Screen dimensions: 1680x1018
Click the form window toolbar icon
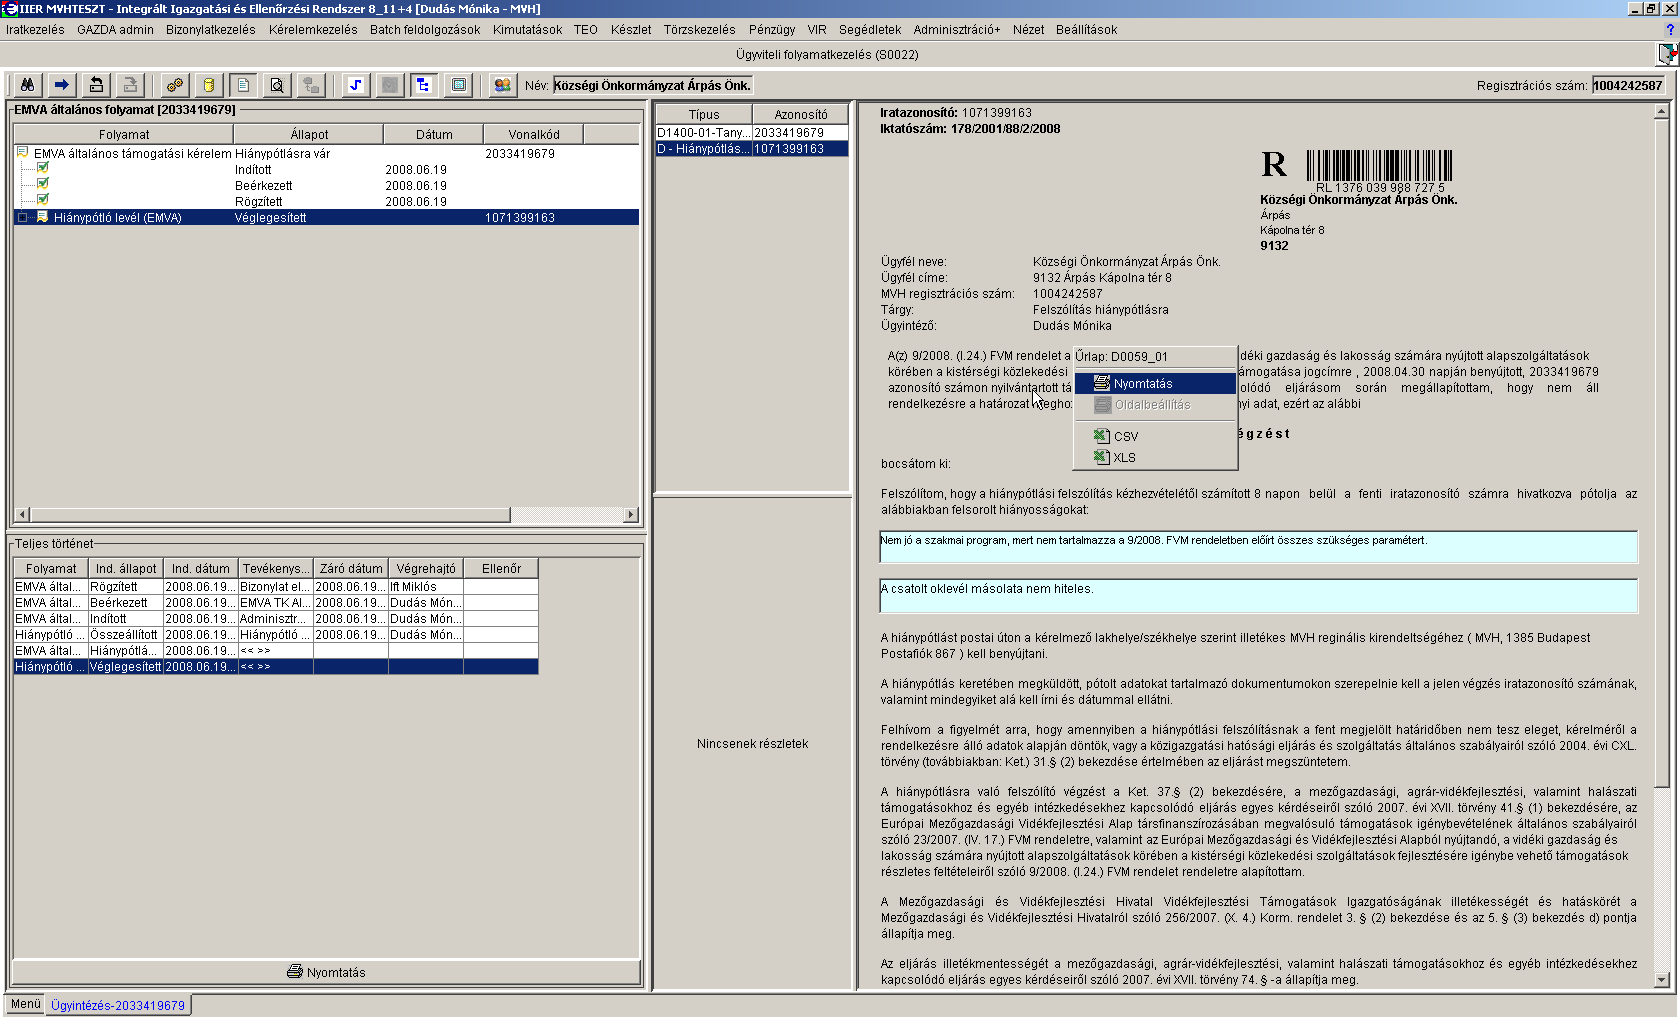coord(458,85)
